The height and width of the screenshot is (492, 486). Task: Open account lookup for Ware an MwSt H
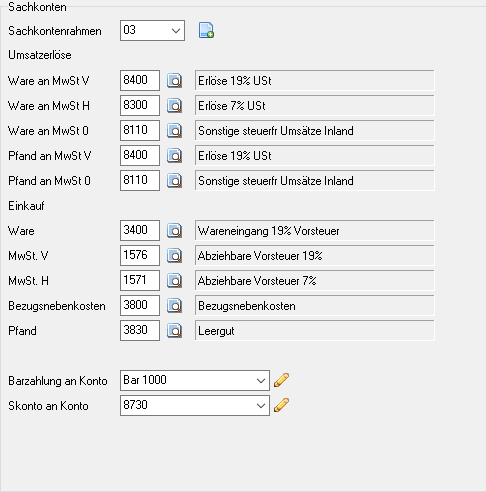coord(174,106)
